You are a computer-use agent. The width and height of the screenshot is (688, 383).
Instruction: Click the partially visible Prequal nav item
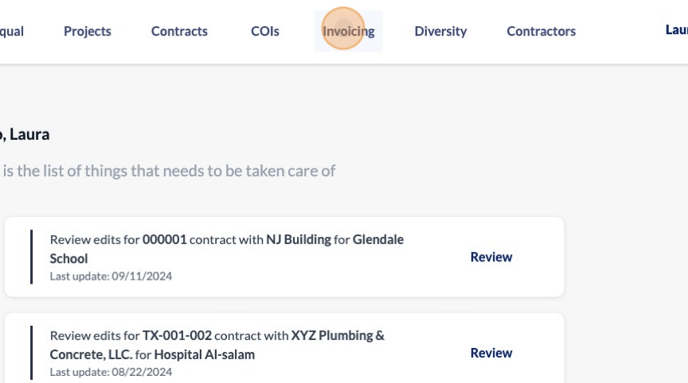(12, 31)
